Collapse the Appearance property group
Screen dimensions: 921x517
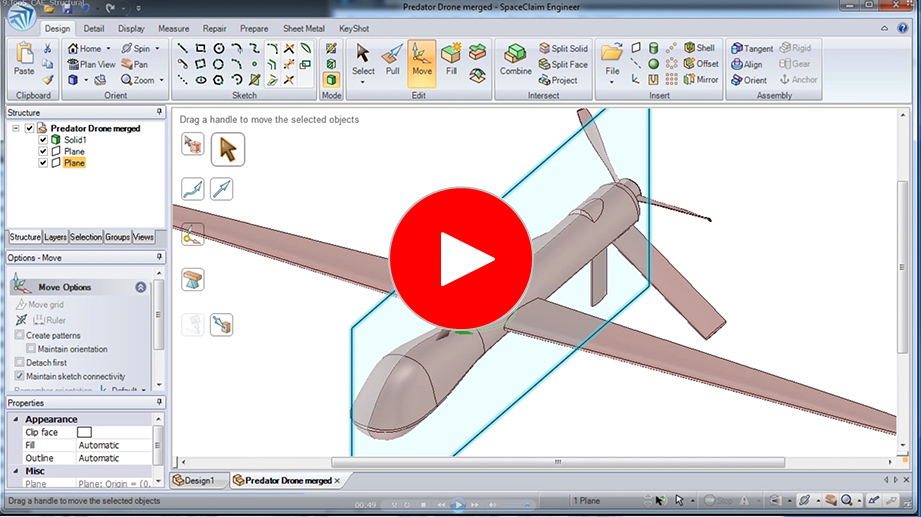[16, 419]
